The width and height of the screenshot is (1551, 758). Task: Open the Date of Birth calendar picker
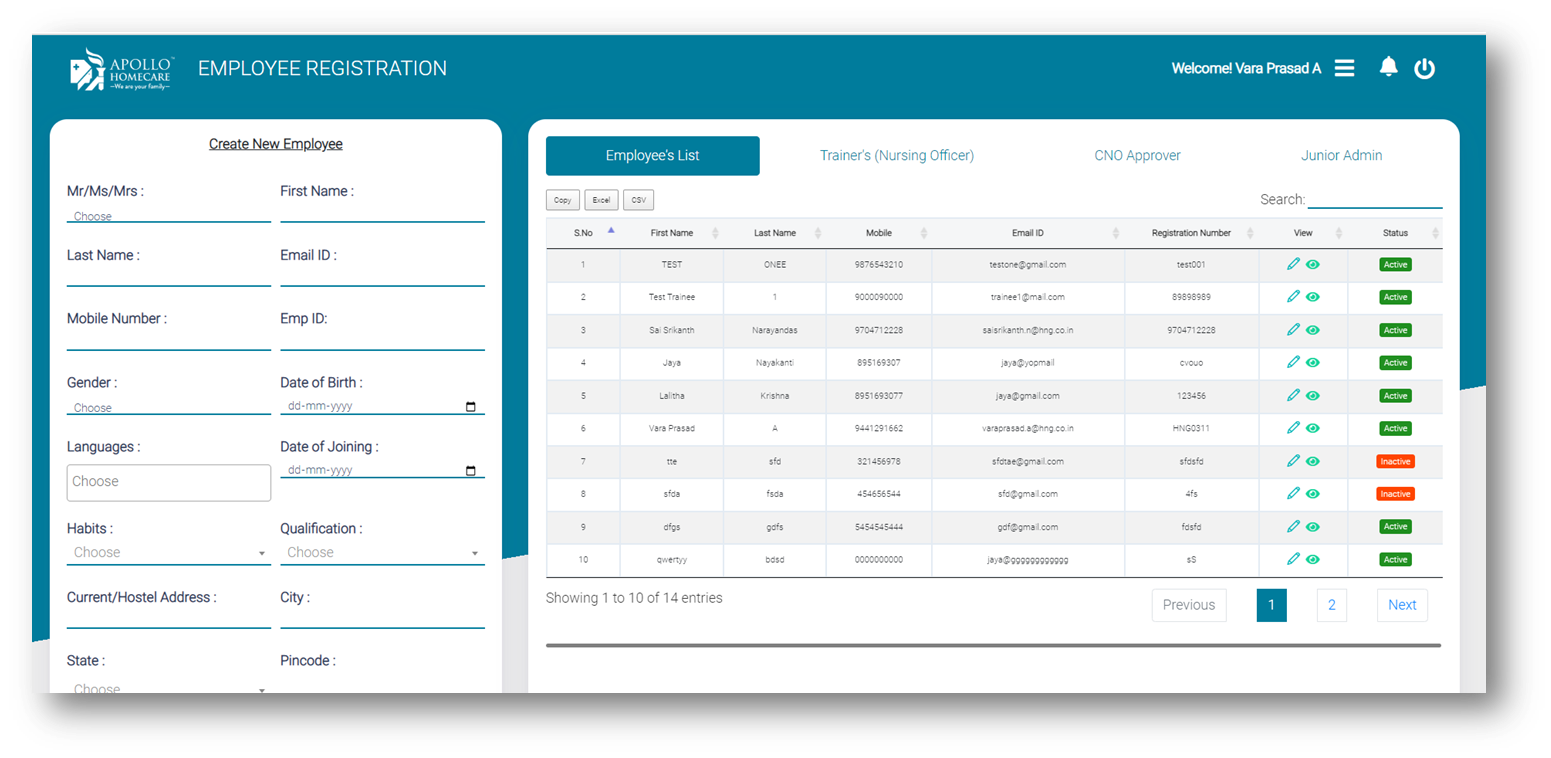point(471,403)
